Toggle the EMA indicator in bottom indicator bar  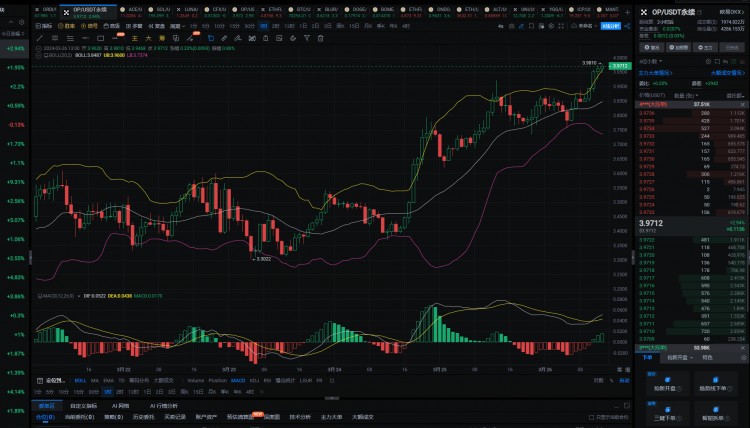tap(109, 381)
